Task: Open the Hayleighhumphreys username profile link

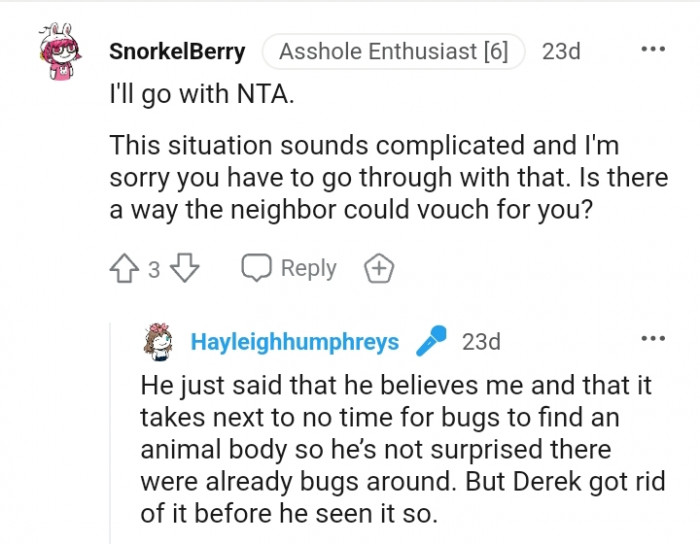Action: [x=294, y=342]
